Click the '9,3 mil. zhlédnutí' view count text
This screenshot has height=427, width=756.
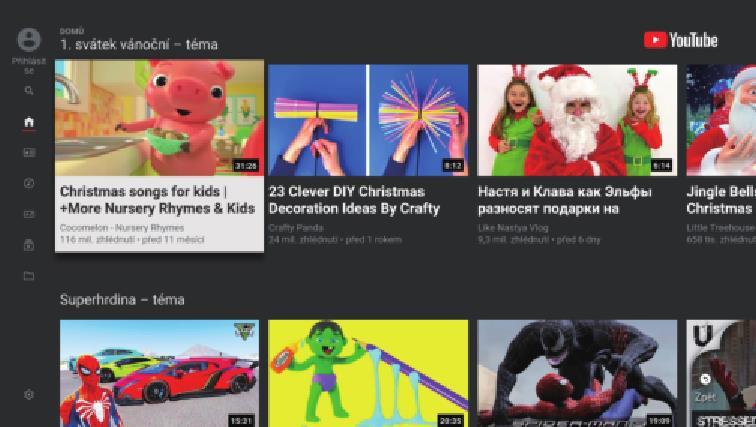click(513, 240)
